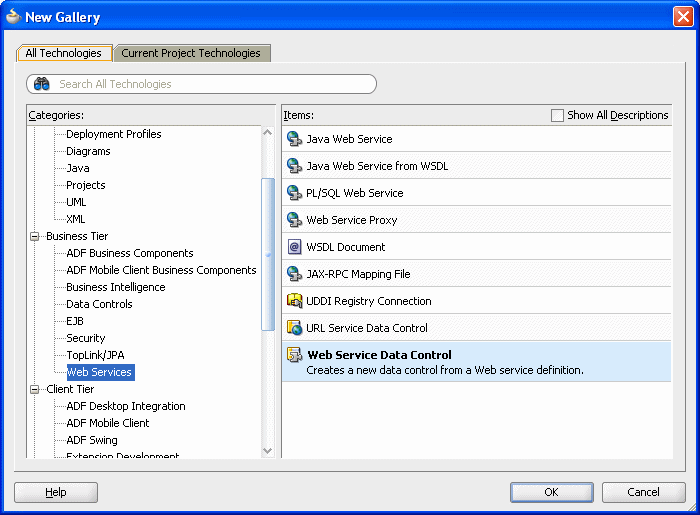The height and width of the screenshot is (515, 700).
Task: Select Business Intelligence category
Action: pos(116,287)
